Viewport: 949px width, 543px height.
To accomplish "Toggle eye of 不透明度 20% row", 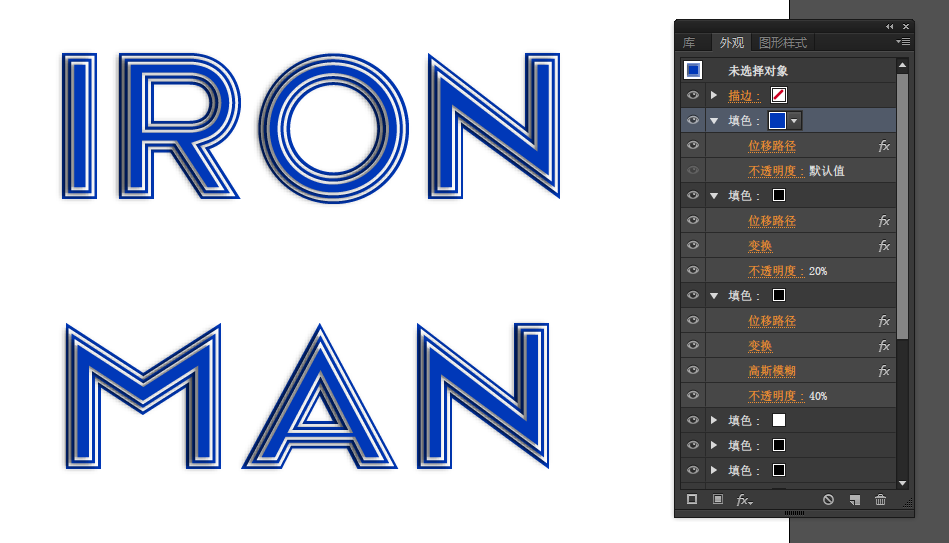I will 693,270.
